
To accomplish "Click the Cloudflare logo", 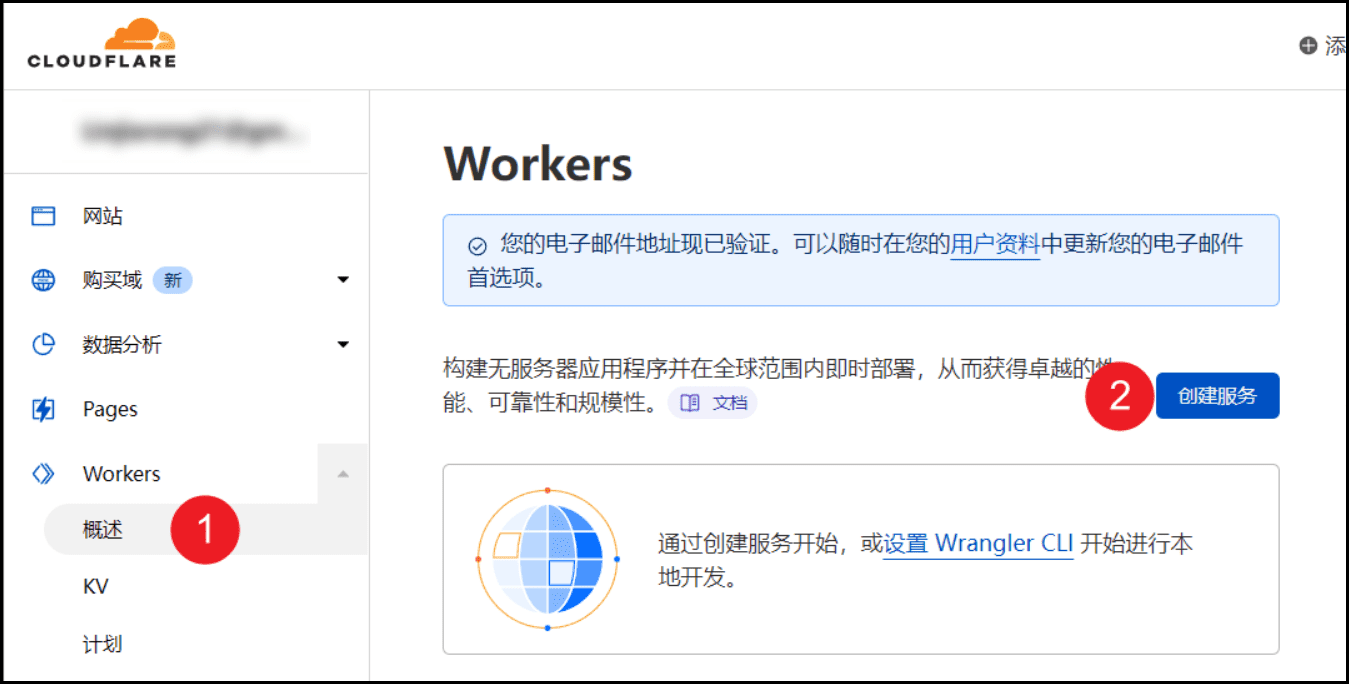I will pos(101,43).
